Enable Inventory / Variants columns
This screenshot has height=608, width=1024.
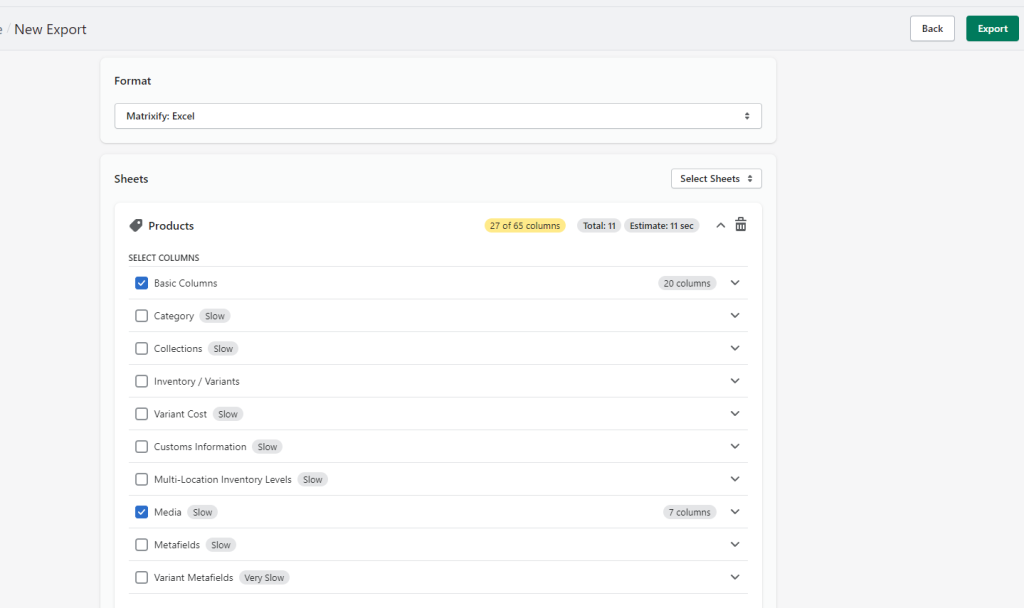pos(141,381)
